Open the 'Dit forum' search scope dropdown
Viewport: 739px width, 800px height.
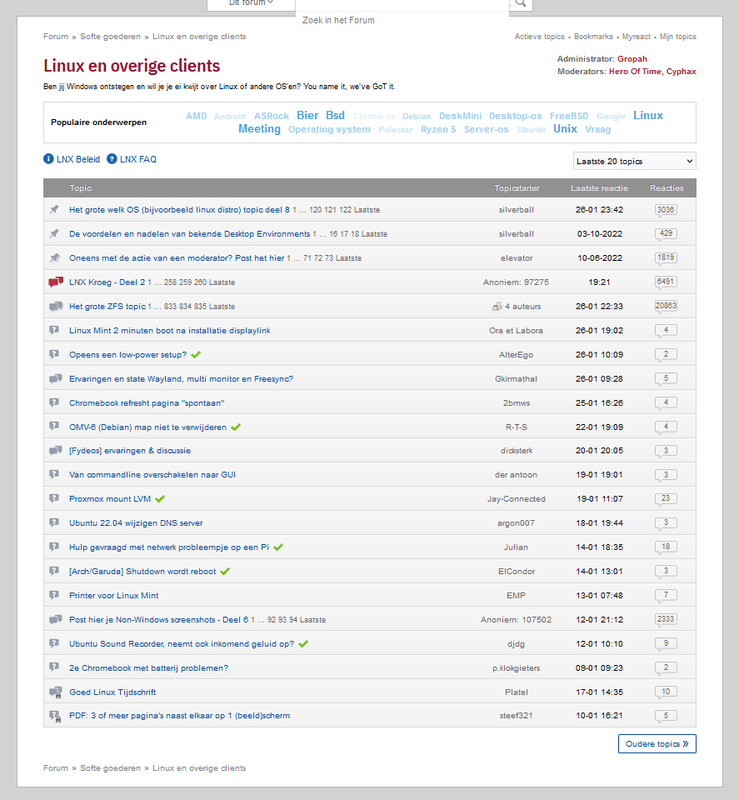pos(251,3)
